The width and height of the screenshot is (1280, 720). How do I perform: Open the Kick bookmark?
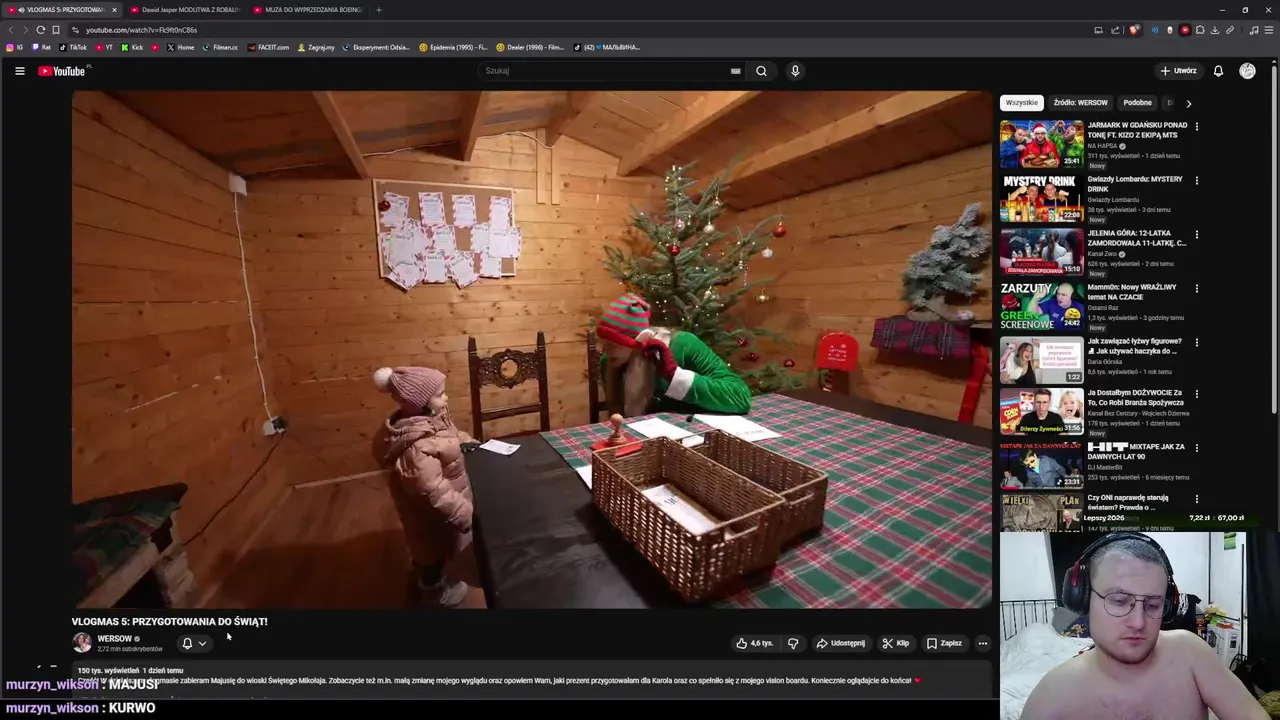[x=133, y=47]
